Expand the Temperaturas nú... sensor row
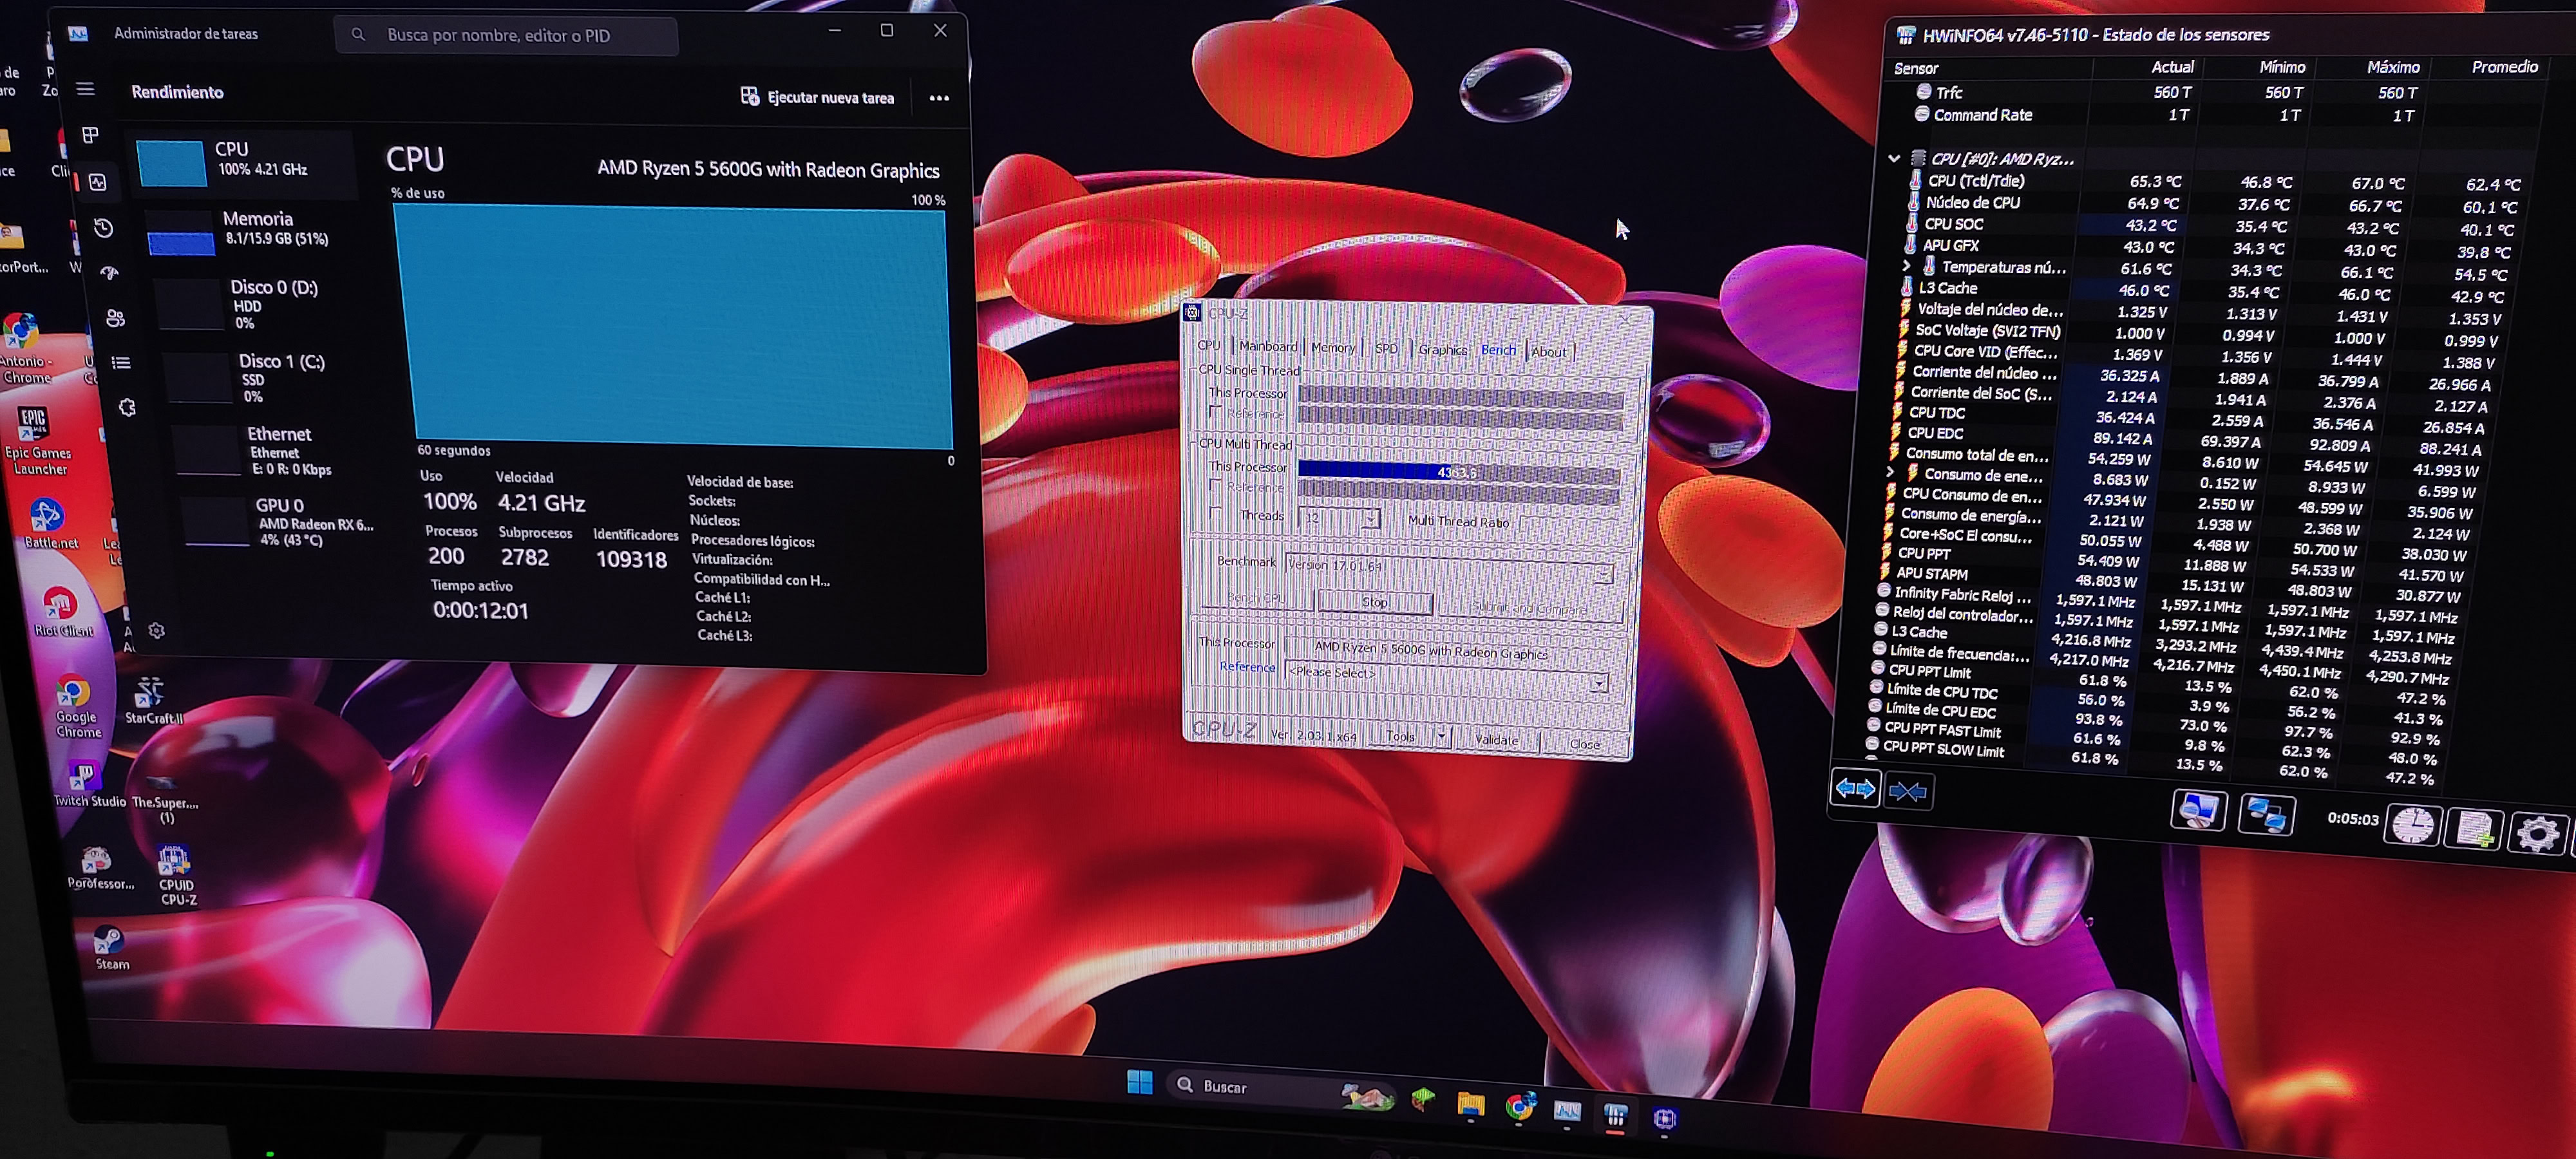The image size is (2576, 1159). pos(1906,266)
